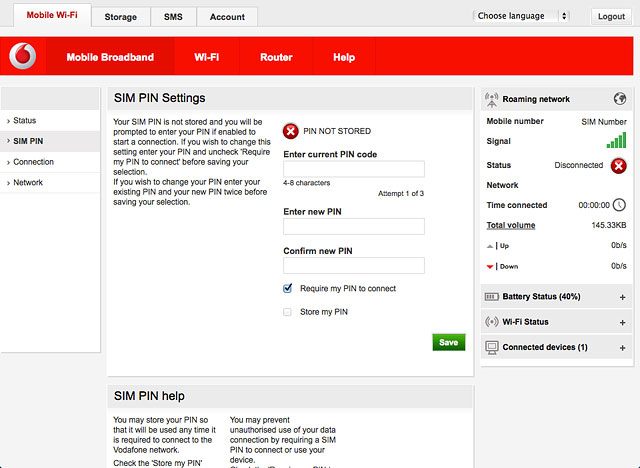640x468 pixels.
Task: Click the globe icon beside Roaming network
Action: 620,98
